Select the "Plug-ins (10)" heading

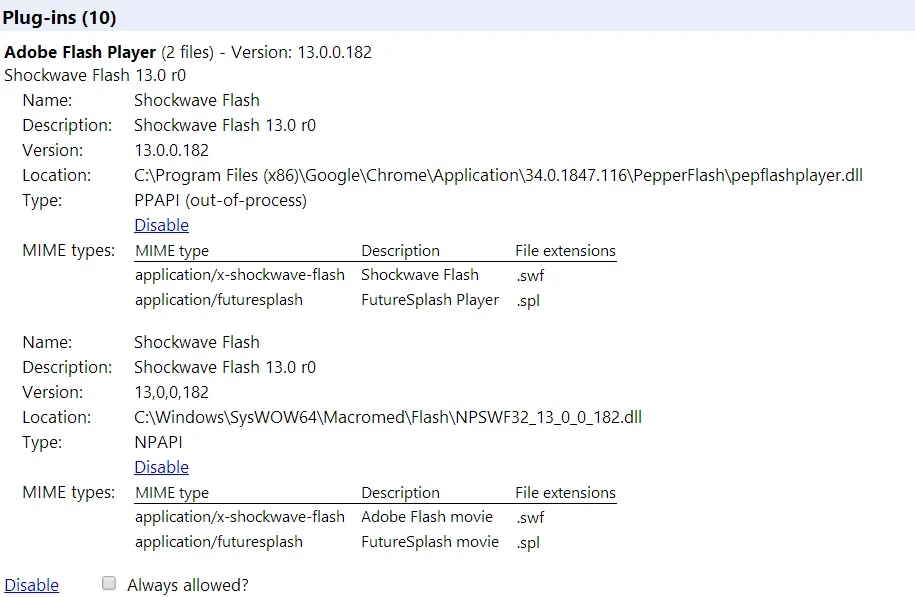click(60, 18)
